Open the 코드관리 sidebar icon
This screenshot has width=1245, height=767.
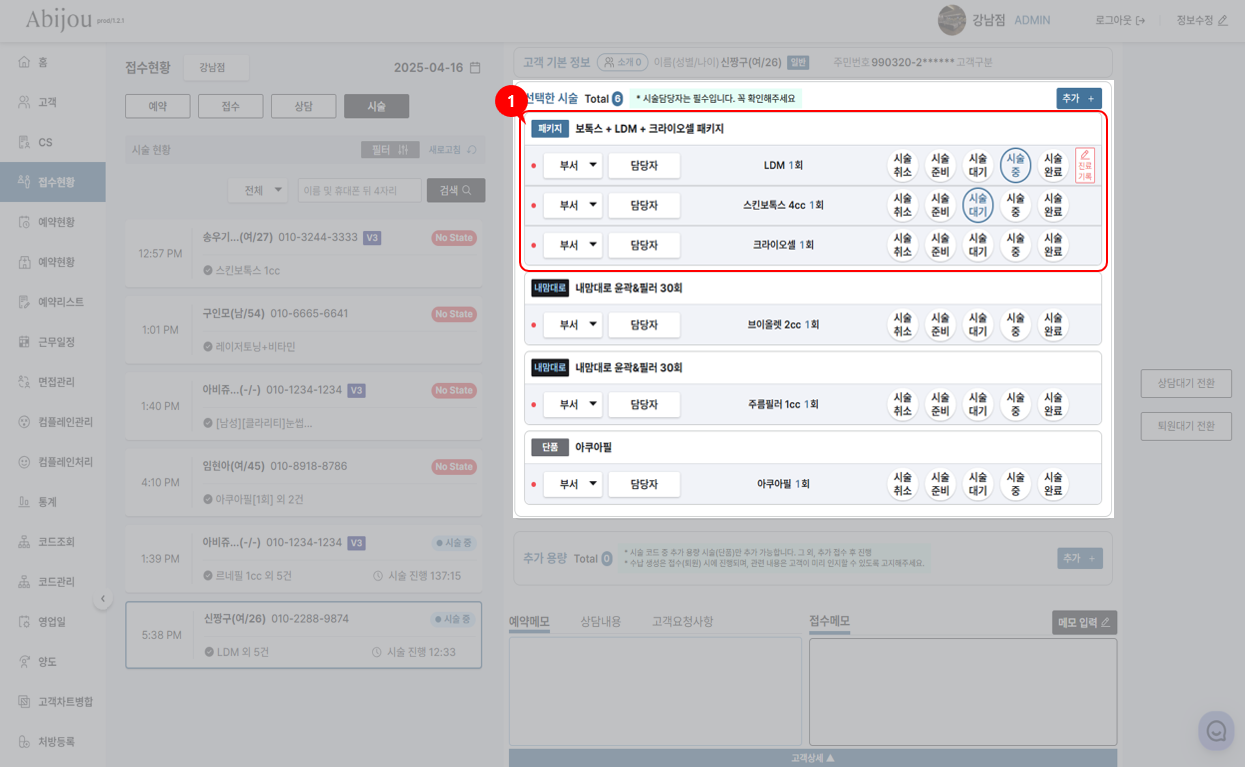click(x=24, y=582)
